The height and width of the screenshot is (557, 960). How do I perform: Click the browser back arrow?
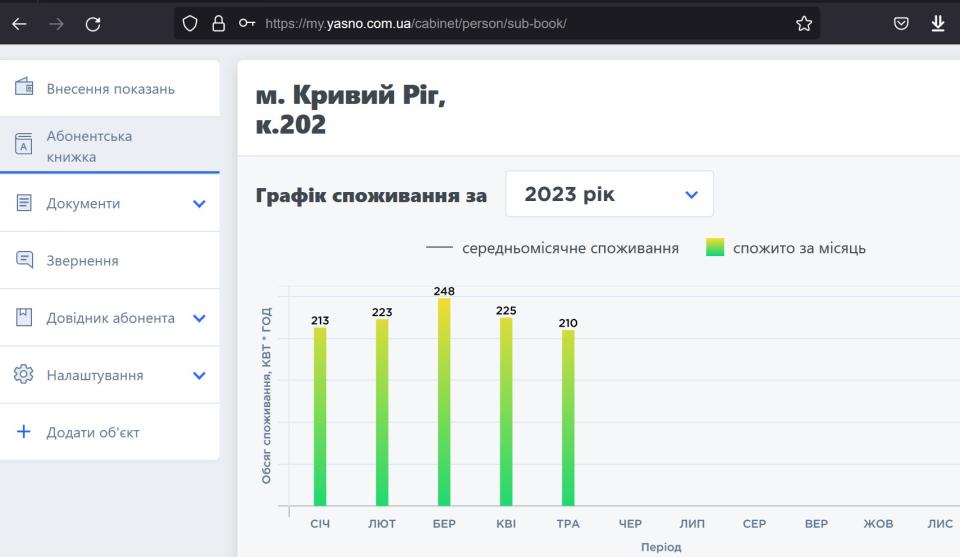click(x=19, y=24)
